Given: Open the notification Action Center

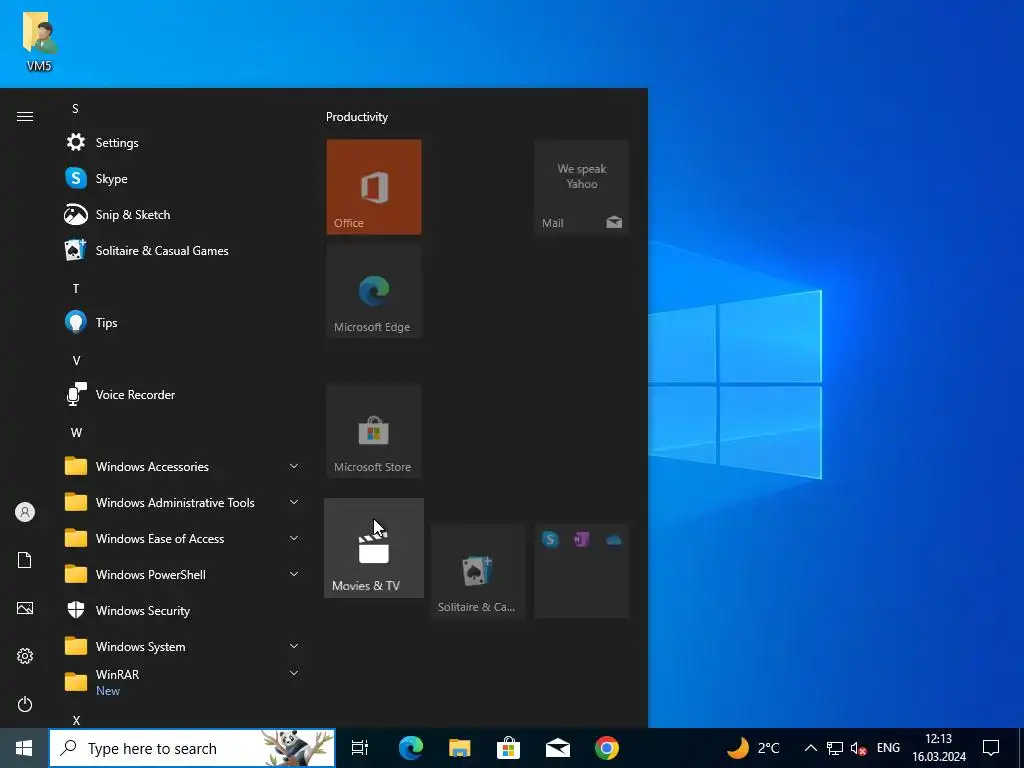Looking at the screenshot, I should click(991, 748).
